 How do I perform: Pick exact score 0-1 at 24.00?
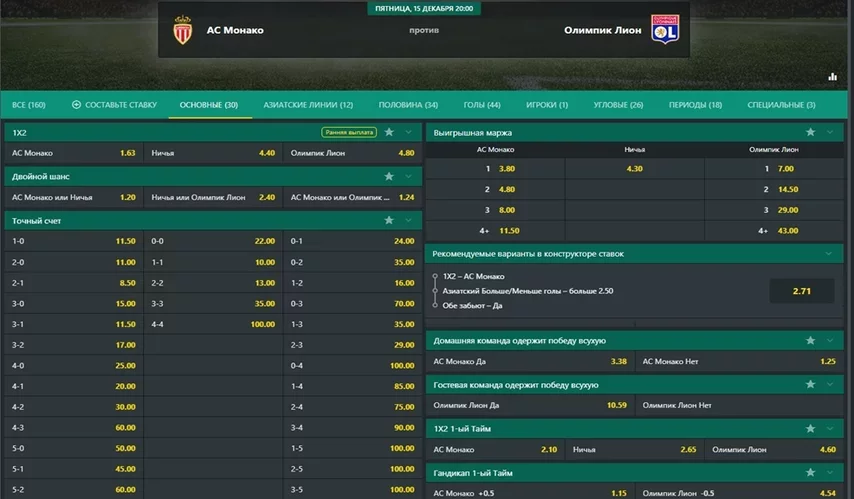[352, 241]
